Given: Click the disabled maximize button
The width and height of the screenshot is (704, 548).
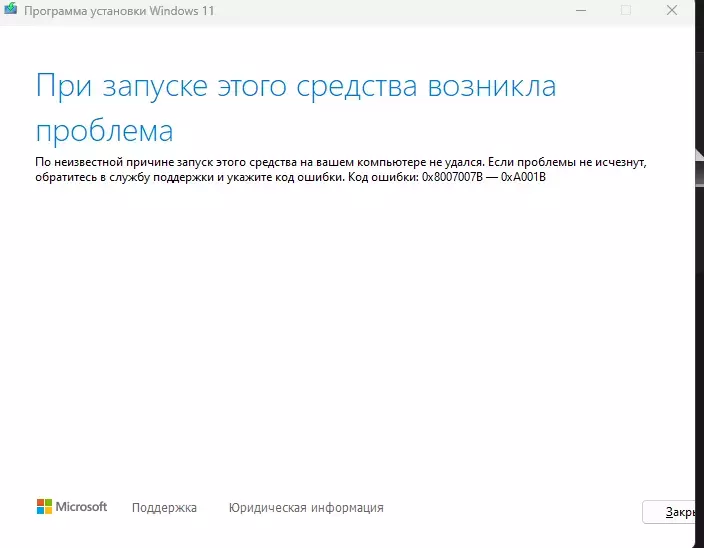Looking at the screenshot, I should click(626, 10).
